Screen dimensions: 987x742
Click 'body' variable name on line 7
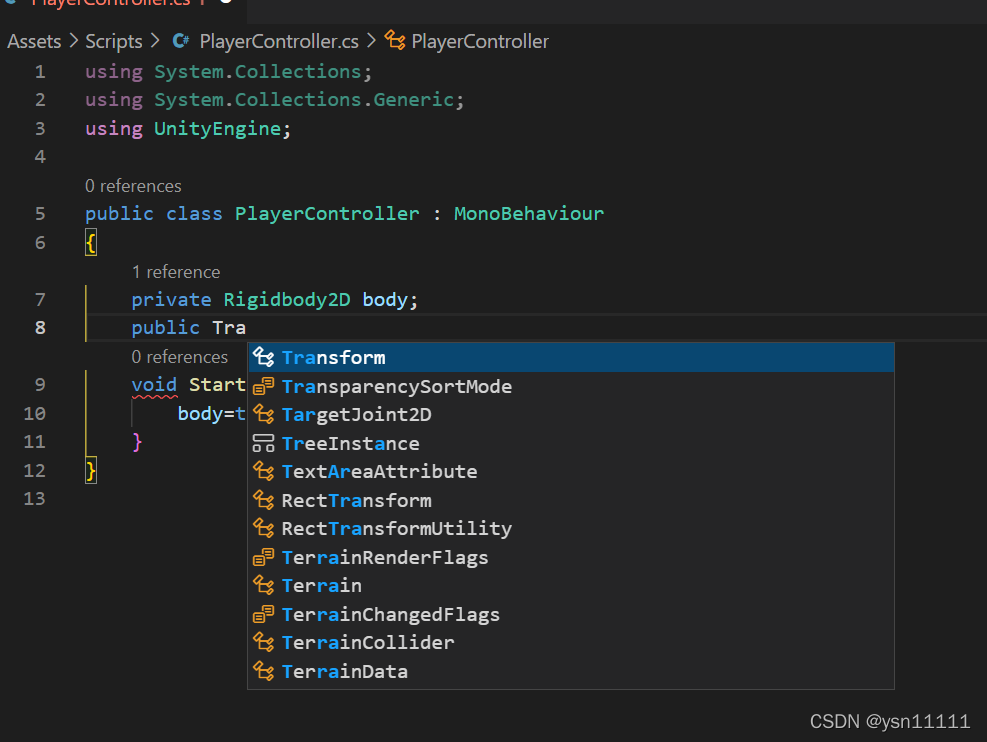pyautogui.click(x=385, y=300)
